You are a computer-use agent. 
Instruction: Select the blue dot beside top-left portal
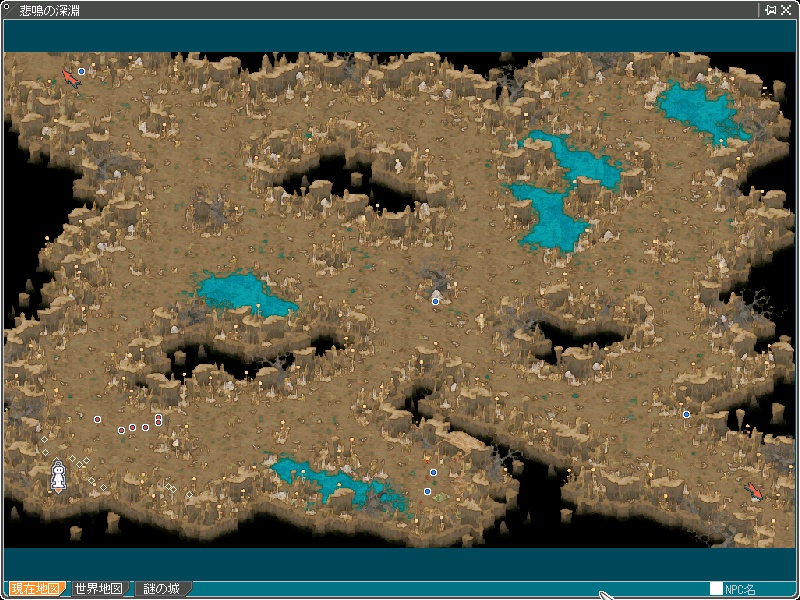point(82,72)
